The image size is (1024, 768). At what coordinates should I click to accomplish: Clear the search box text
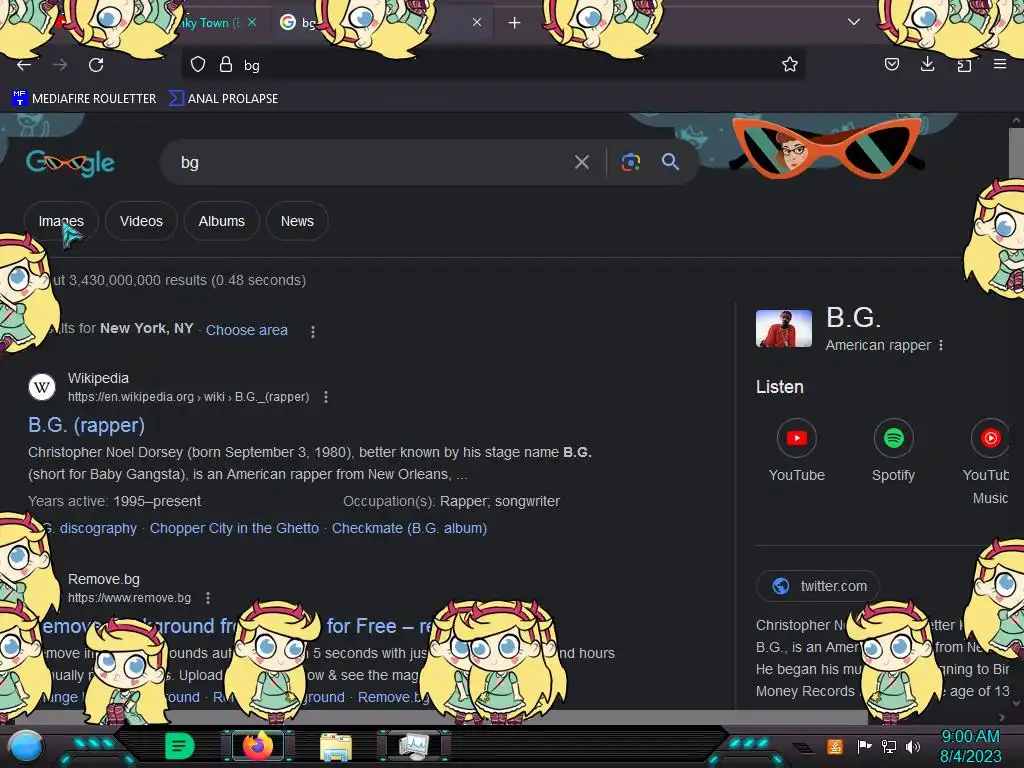(x=582, y=162)
